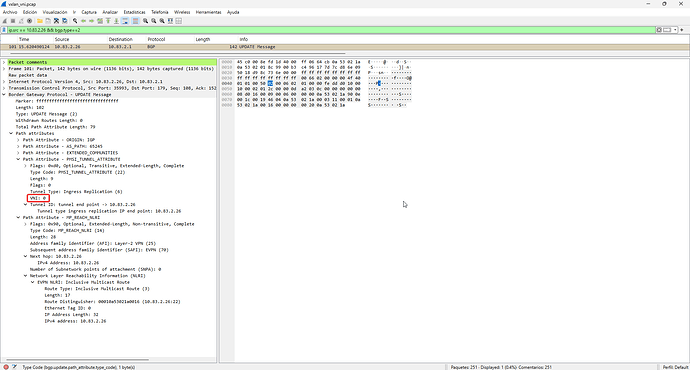Go to previous packet in history
Image resolution: width=690 pixels, height=370 pixels.
pyautogui.click(x=84, y=21)
